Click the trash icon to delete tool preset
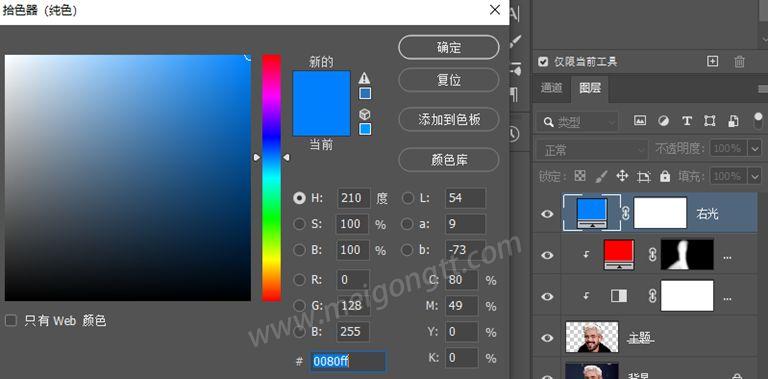The image size is (768, 379). [x=740, y=62]
